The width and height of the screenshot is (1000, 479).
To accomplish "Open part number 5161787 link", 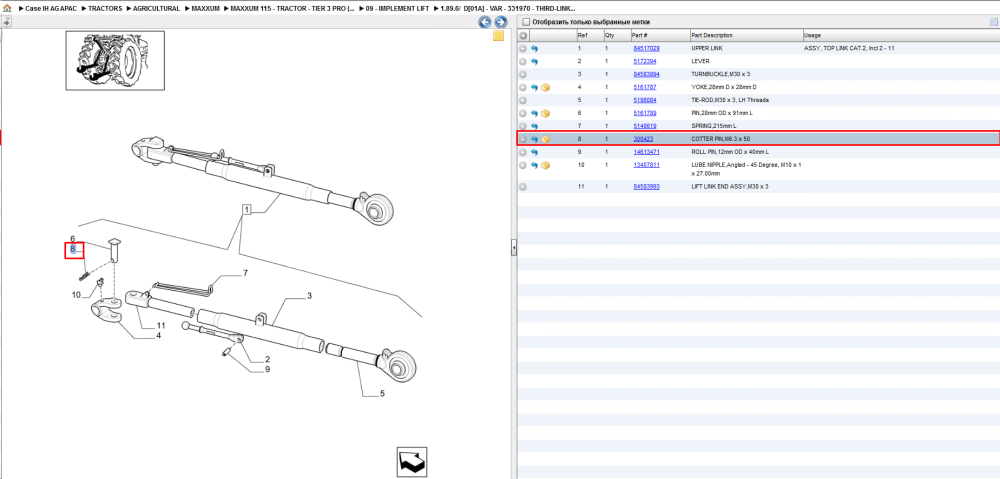I will [645, 87].
